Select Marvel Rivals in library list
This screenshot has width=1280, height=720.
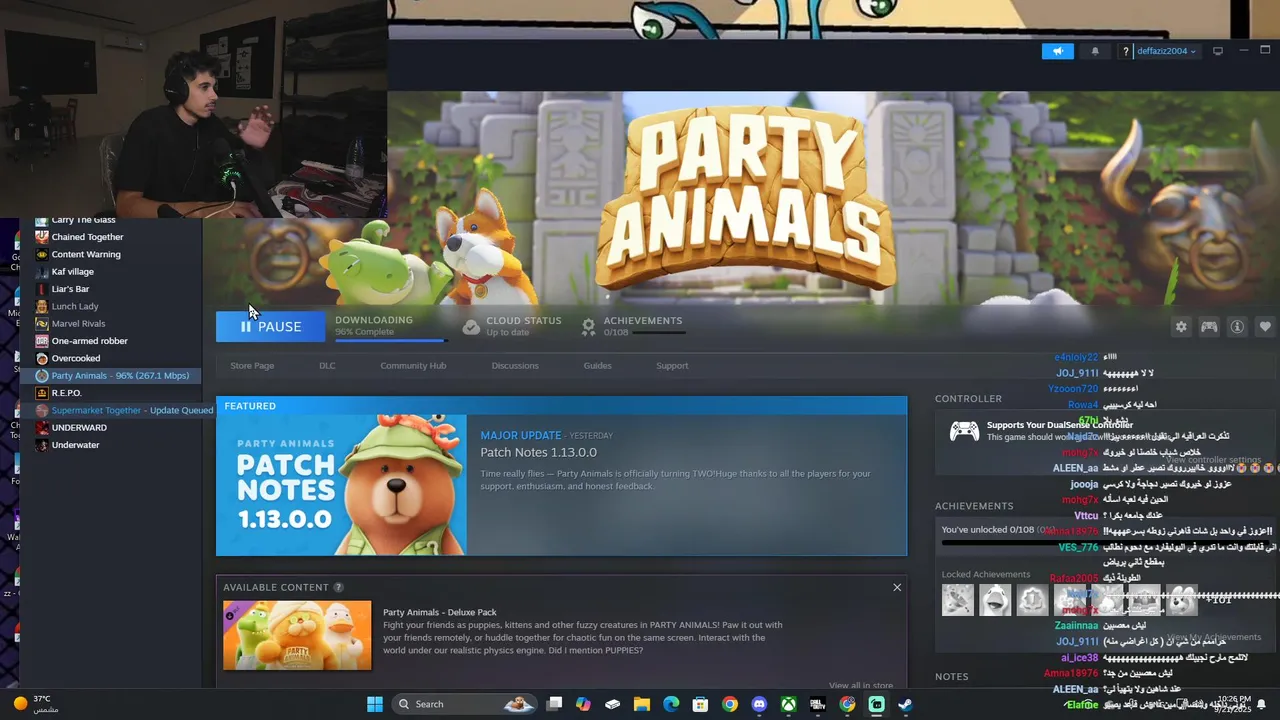pos(78,324)
